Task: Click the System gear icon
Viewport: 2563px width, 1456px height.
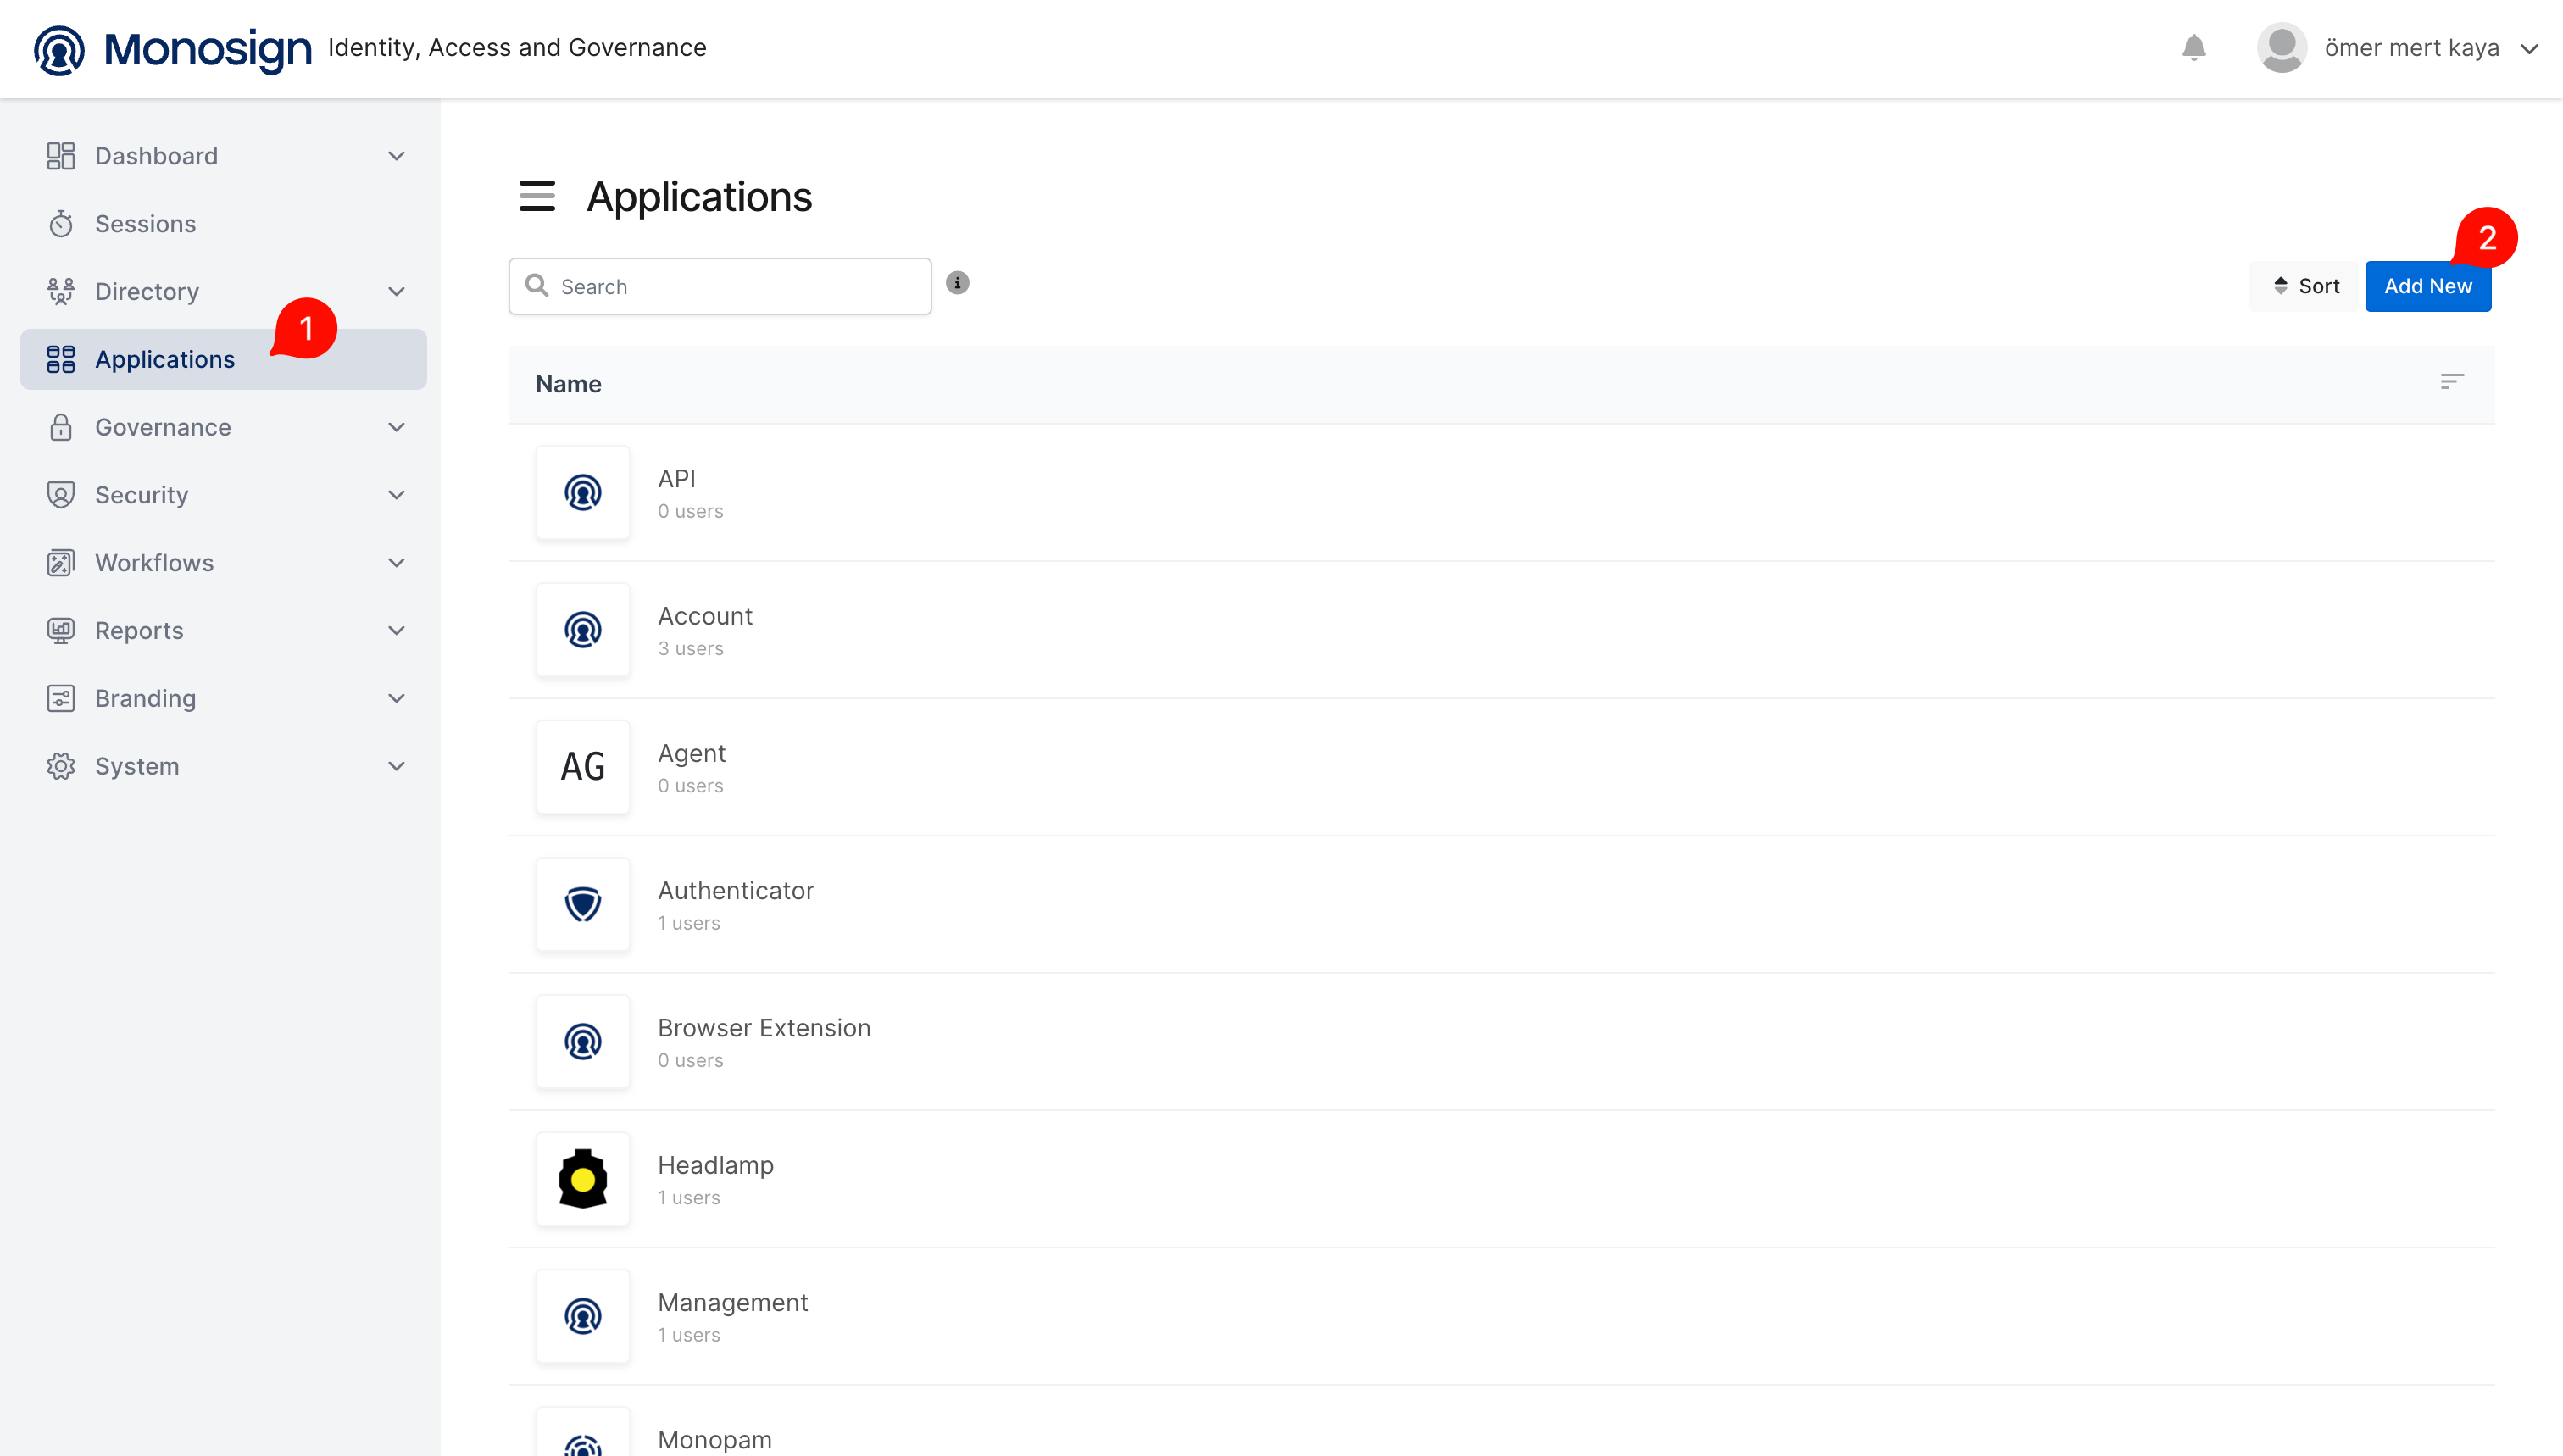Action: [61, 767]
